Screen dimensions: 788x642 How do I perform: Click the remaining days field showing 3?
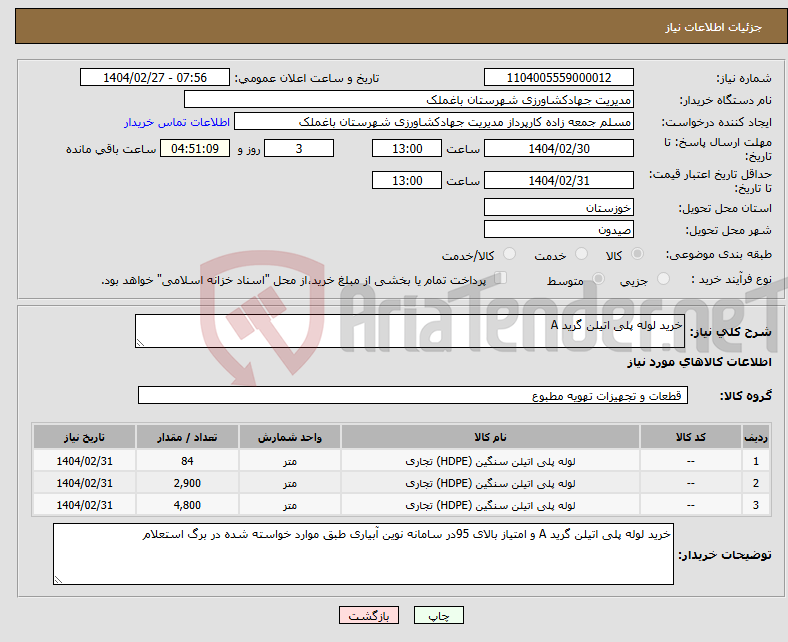299,149
